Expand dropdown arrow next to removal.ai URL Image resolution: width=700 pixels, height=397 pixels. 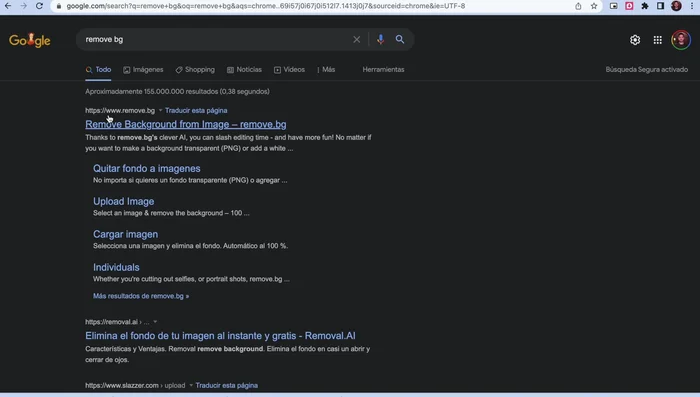[x=155, y=322]
